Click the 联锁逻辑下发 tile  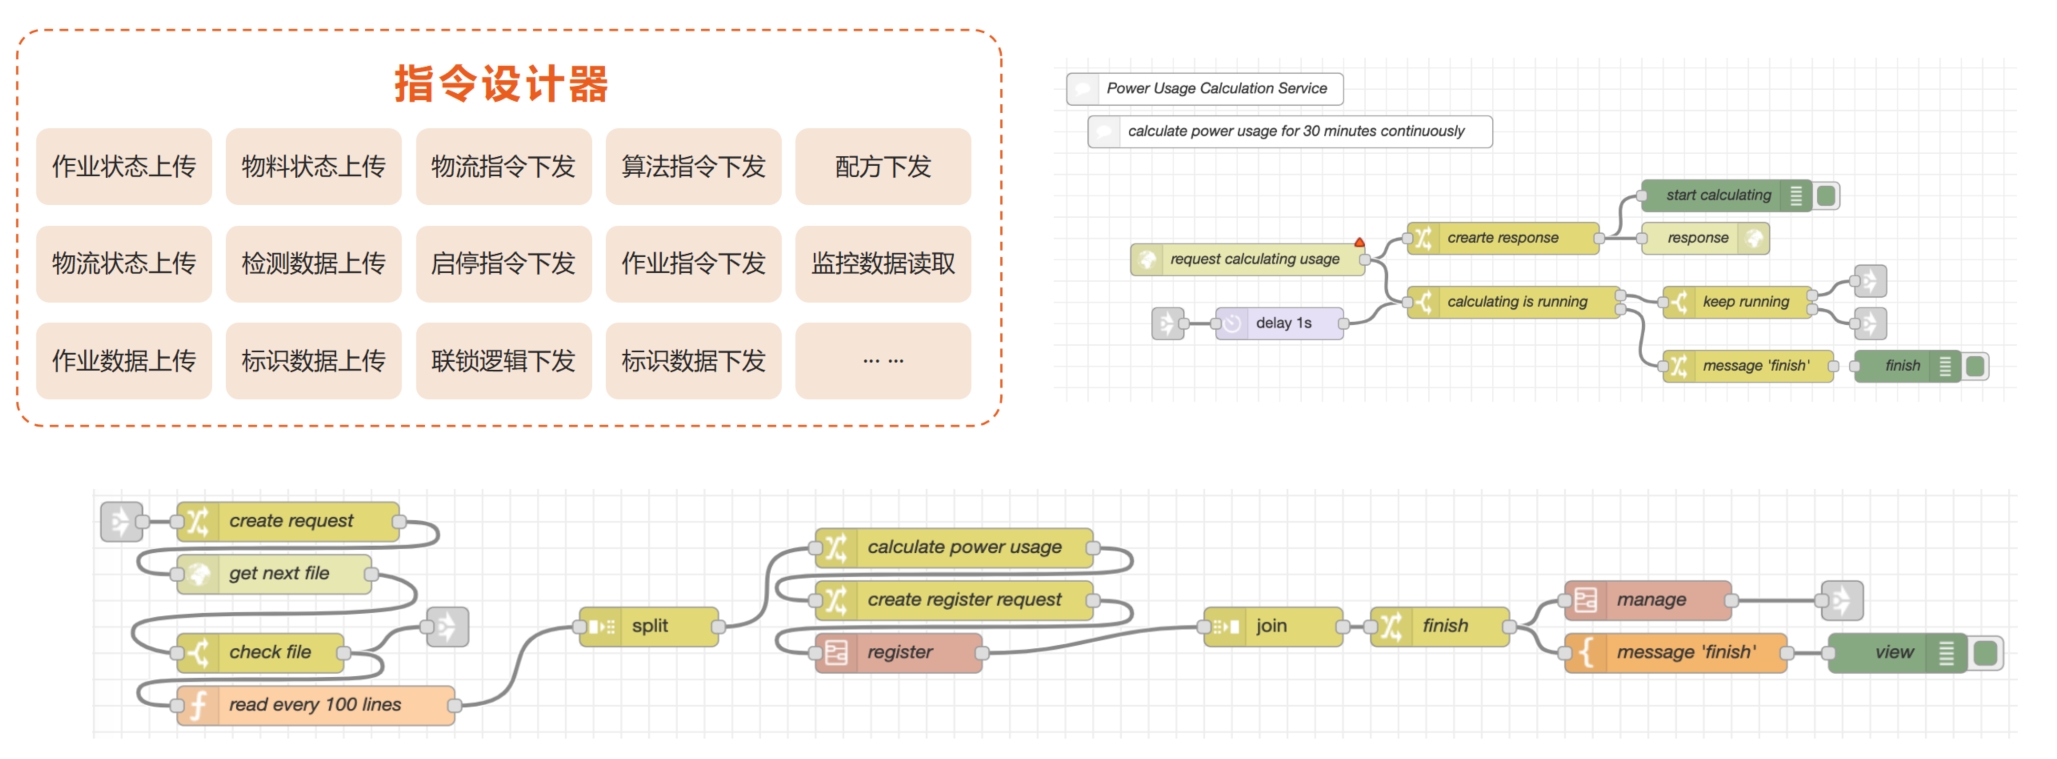(503, 361)
